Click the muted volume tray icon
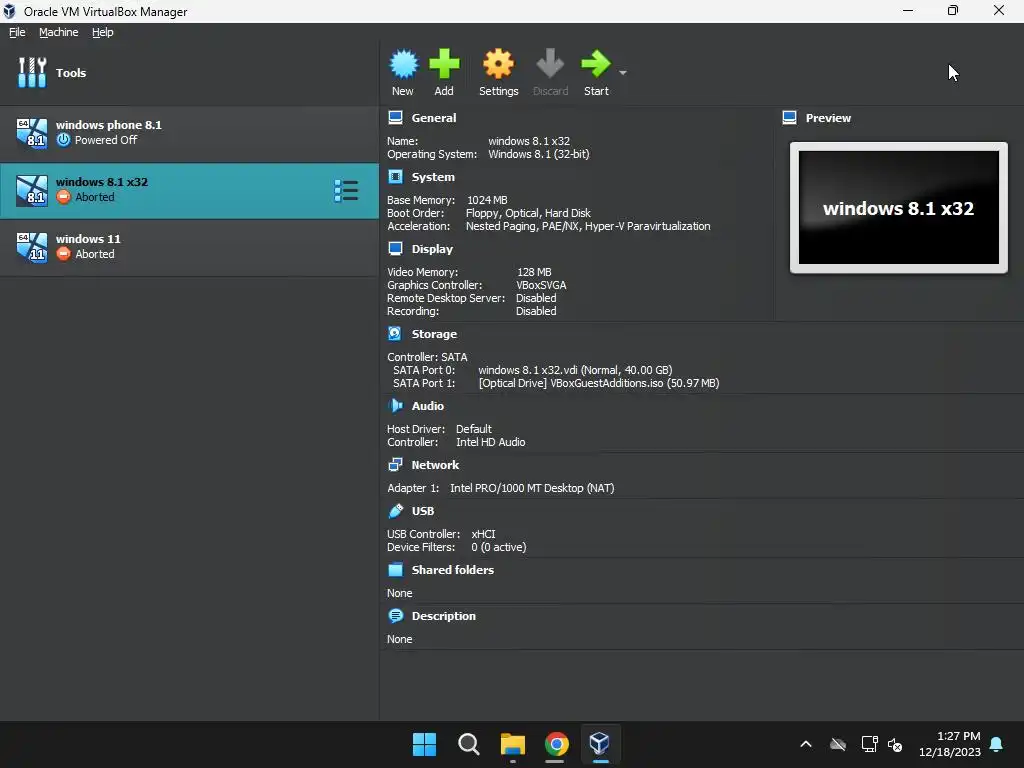The height and width of the screenshot is (768, 1024). tap(895, 744)
